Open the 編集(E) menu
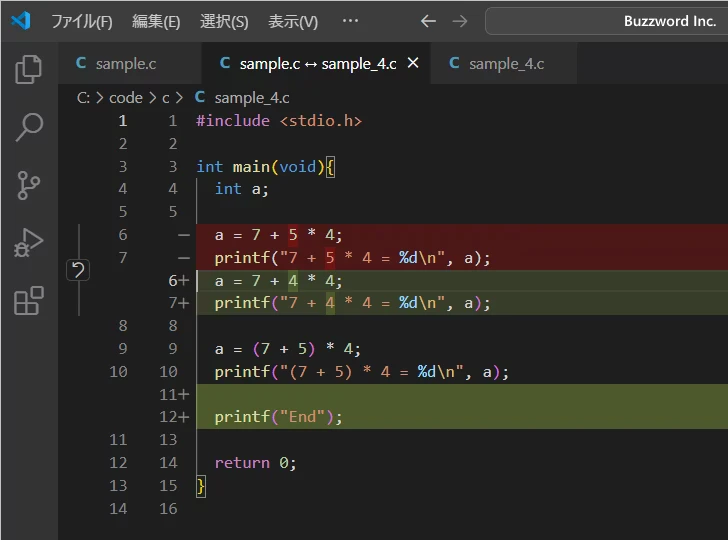This screenshot has height=540, width=728. pyautogui.click(x=156, y=21)
